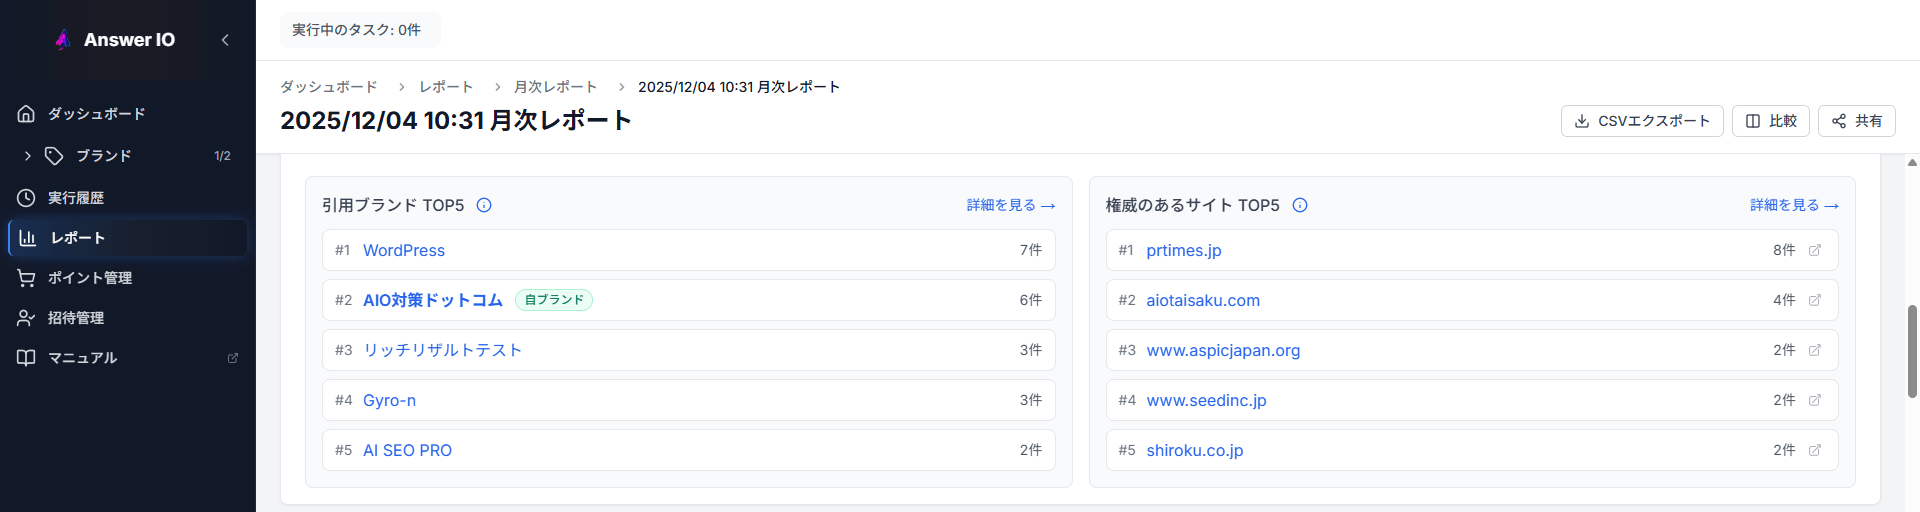Collapse the sidebar with the chevron icon
The width and height of the screenshot is (1920, 512).
pyautogui.click(x=225, y=40)
